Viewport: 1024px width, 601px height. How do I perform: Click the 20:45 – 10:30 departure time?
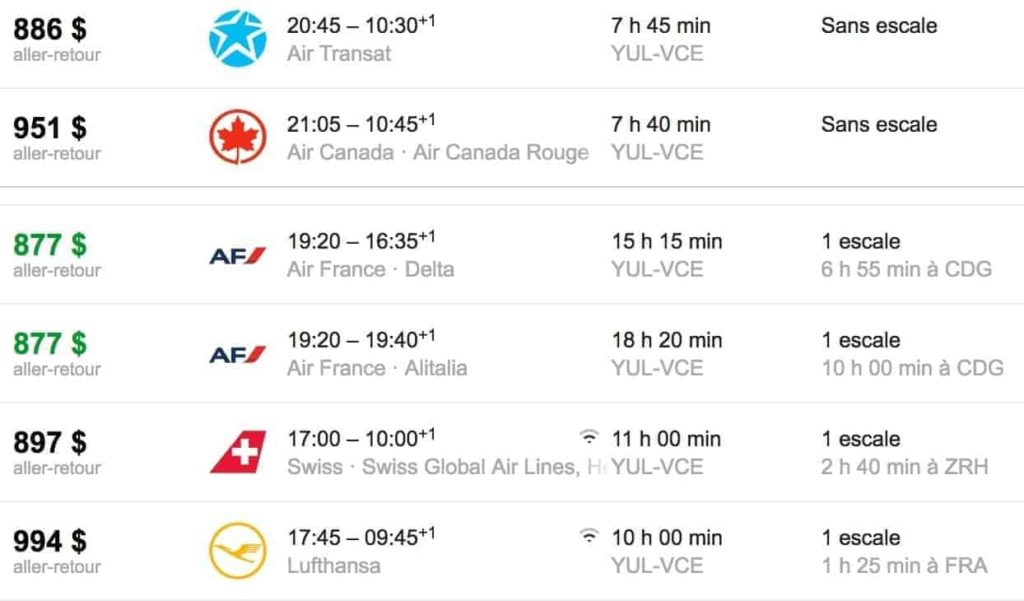click(363, 24)
